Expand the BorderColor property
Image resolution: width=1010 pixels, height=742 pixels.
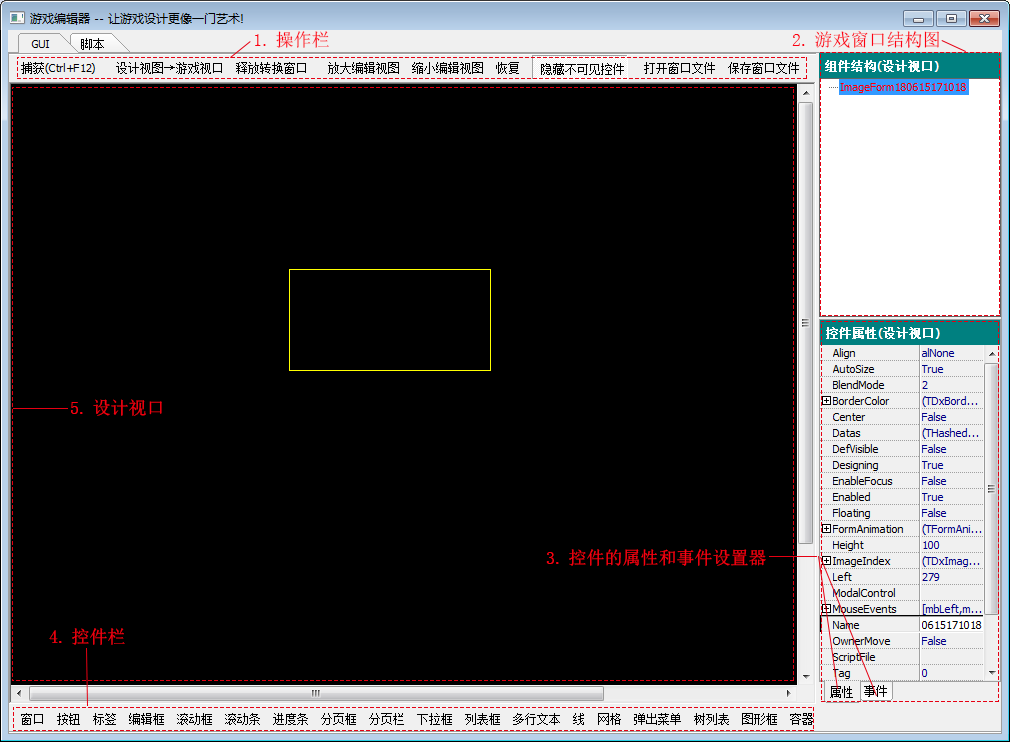826,401
